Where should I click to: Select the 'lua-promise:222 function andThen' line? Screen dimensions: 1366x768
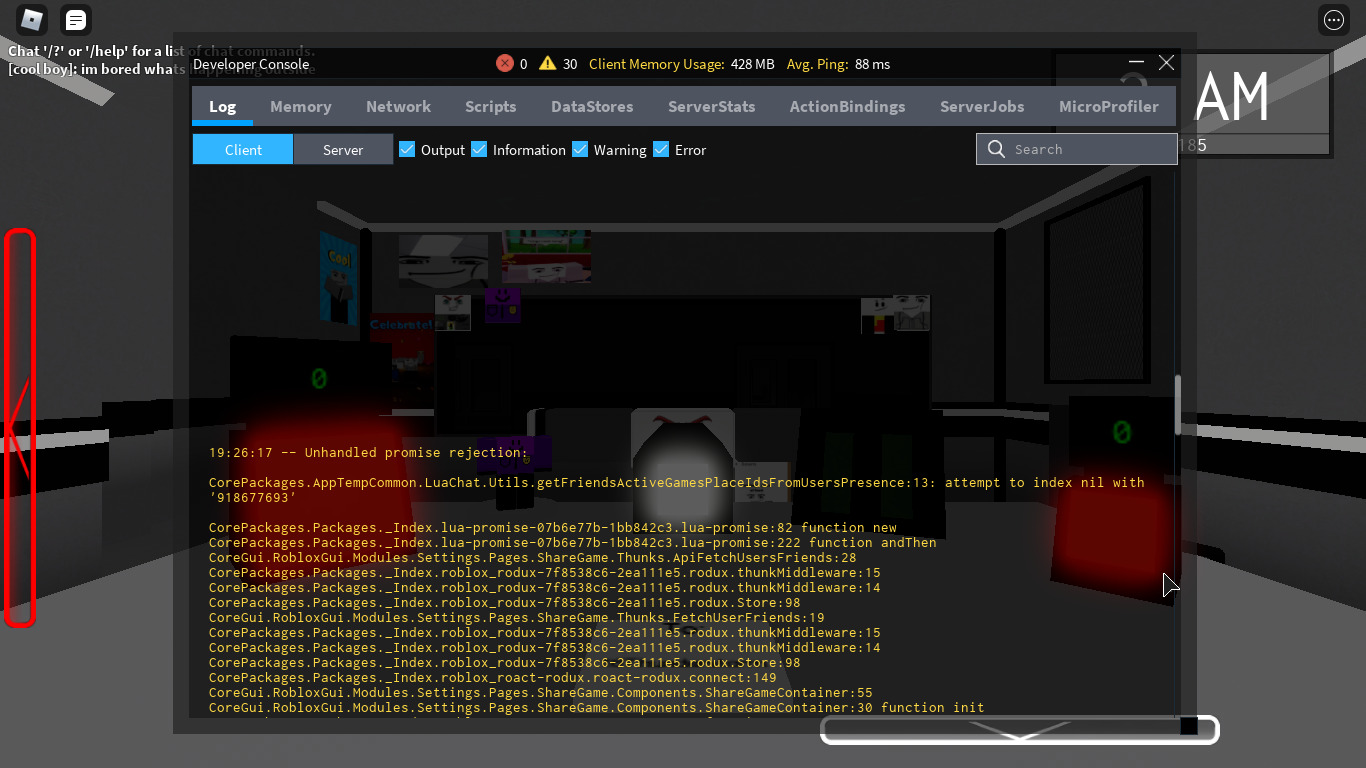[x=573, y=543]
